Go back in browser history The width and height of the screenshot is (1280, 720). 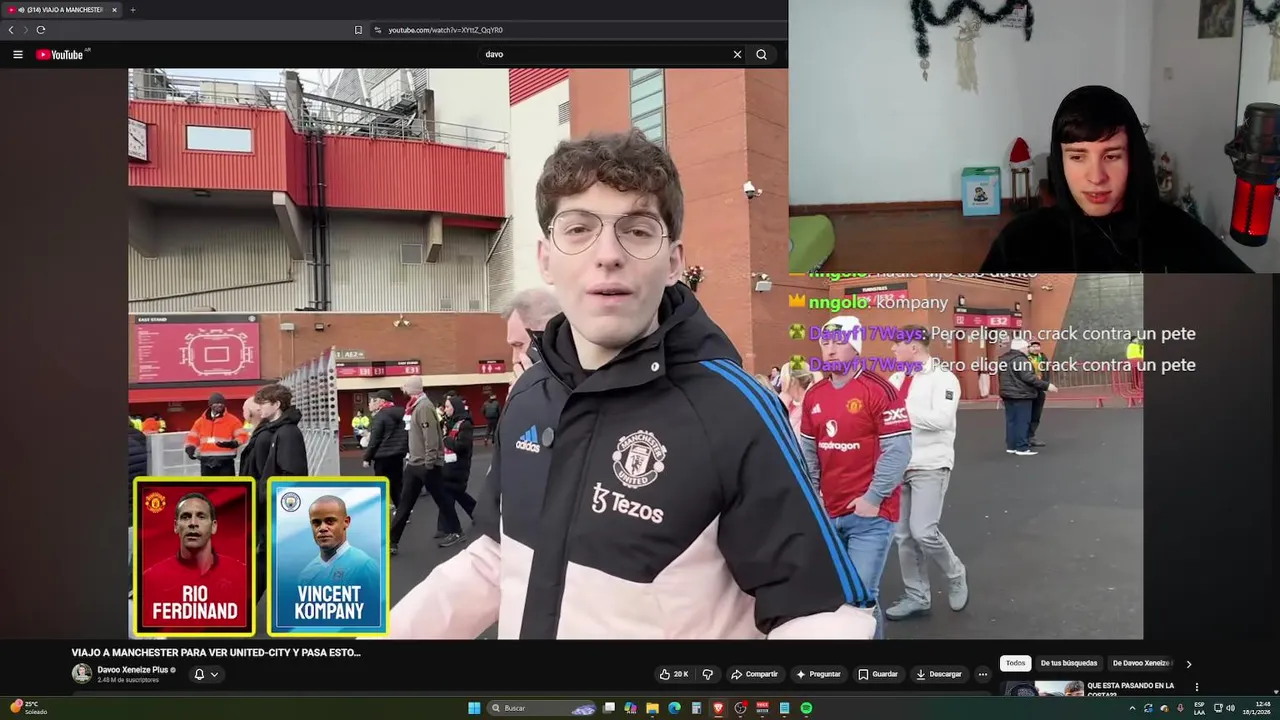11,30
